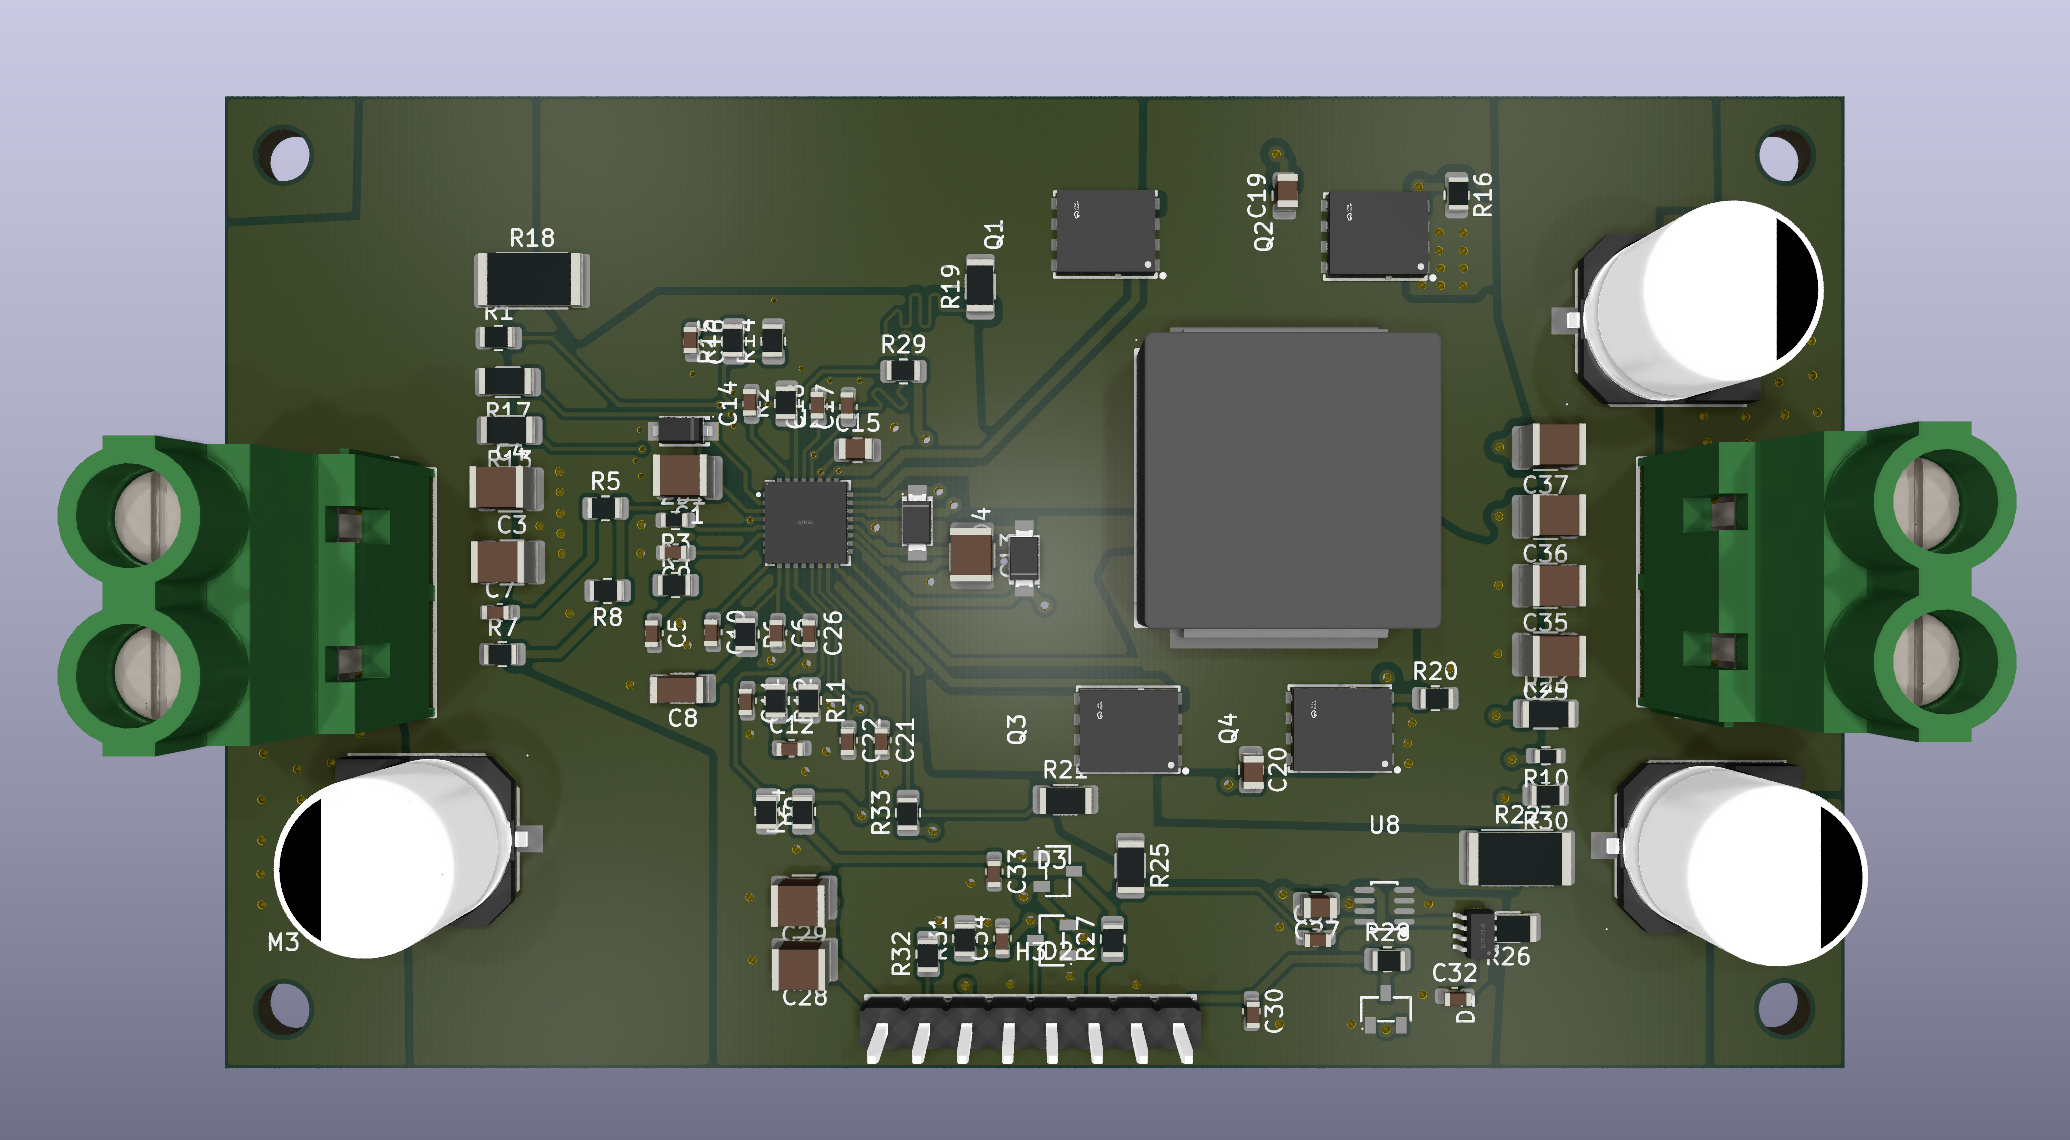Viewport: 2070px width, 1140px height.
Task: Select the electrolytic capacitor above right terminal block
Action: (1701, 301)
